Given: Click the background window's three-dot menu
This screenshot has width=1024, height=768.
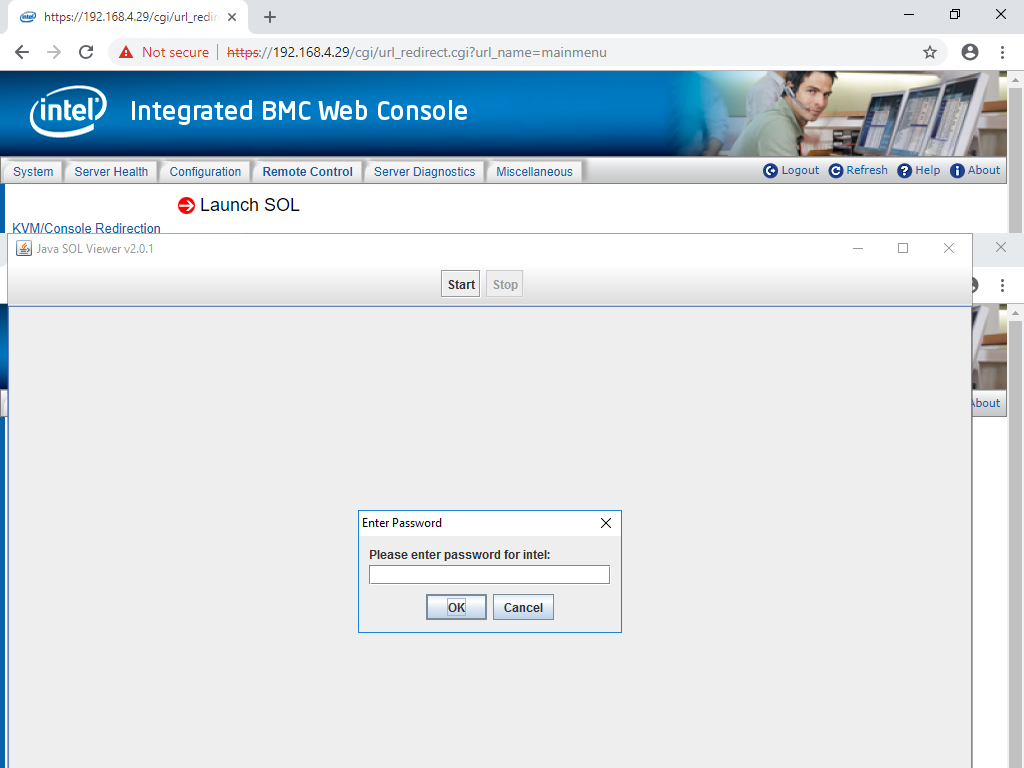Looking at the screenshot, I should (x=1002, y=285).
